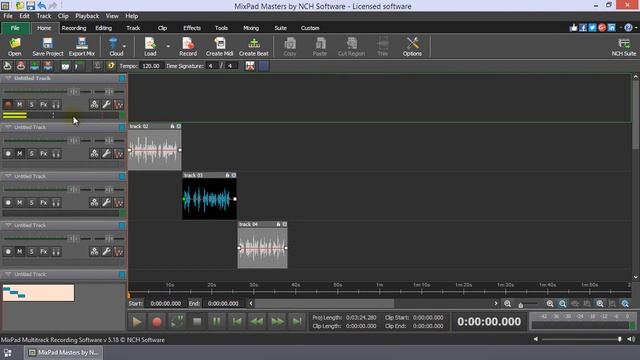Solo the track containing track 02
Viewport: 640px width, 360px height.
(31, 154)
